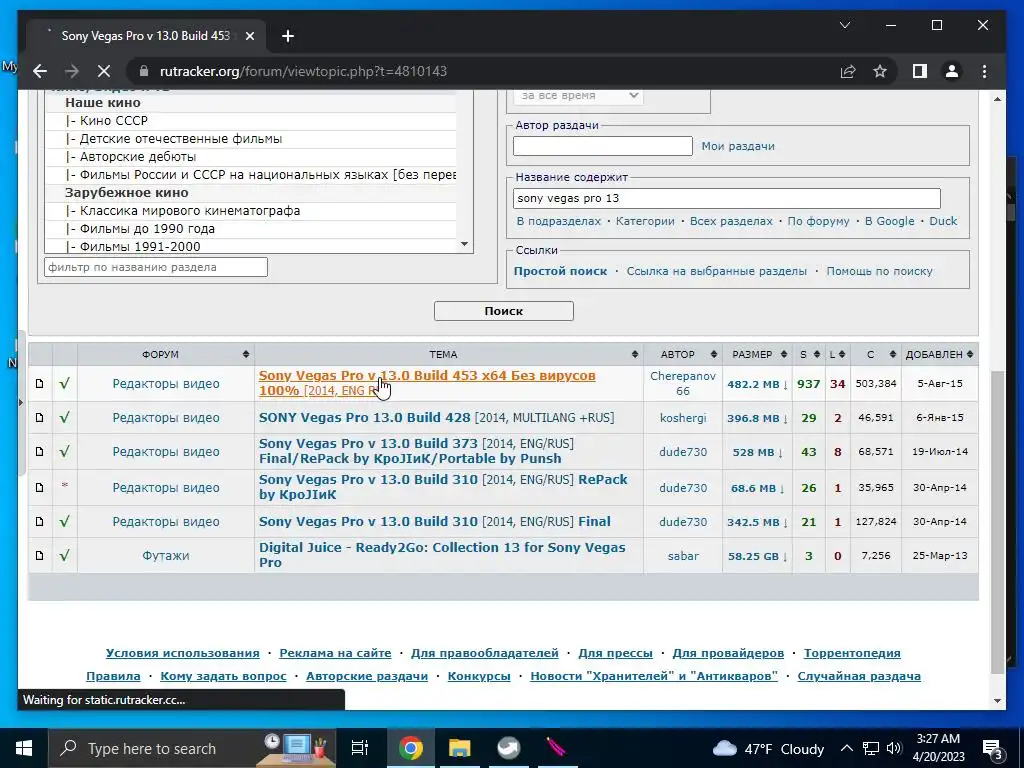Sort results by the 'ДОБАВЛЕН' column
This screenshot has width=1024, height=768.
tap(939, 354)
